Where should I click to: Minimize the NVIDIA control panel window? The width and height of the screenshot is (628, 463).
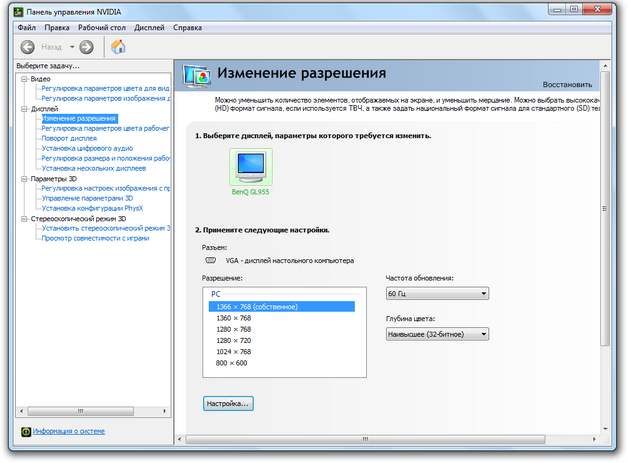557,9
